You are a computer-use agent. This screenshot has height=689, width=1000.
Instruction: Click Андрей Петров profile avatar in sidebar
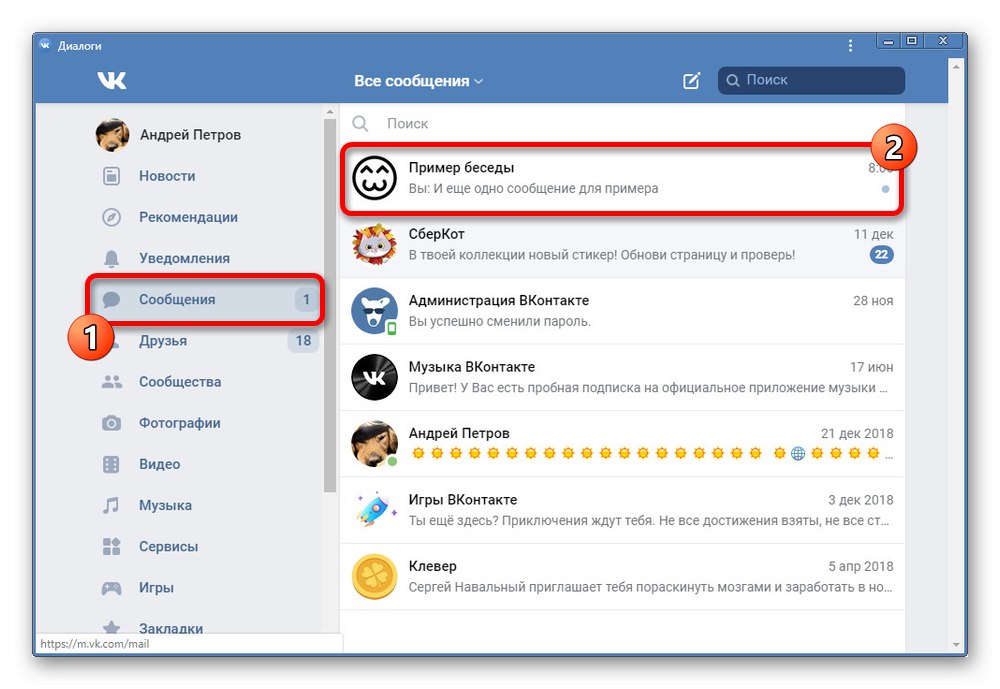coord(112,135)
